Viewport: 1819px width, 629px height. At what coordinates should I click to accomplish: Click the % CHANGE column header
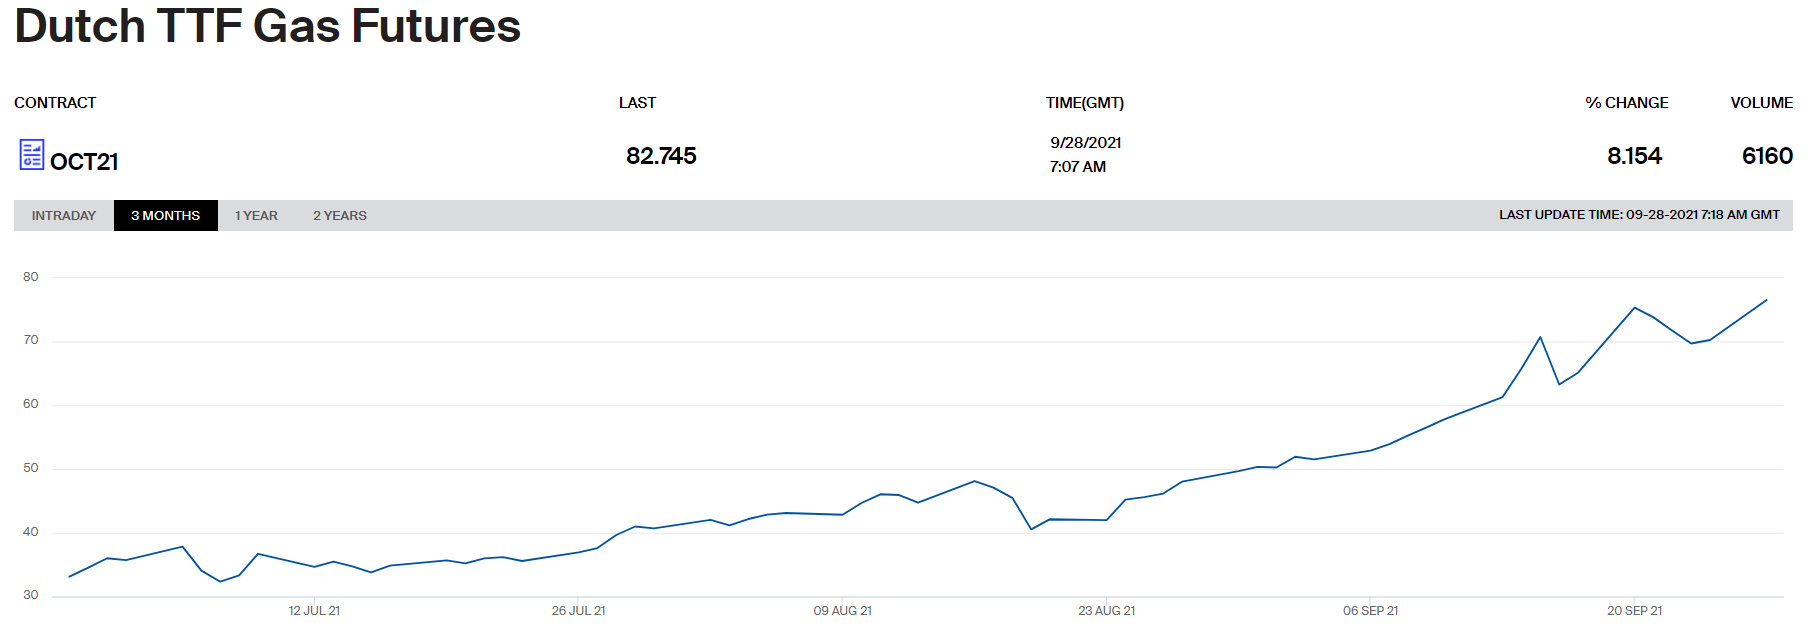(1627, 103)
